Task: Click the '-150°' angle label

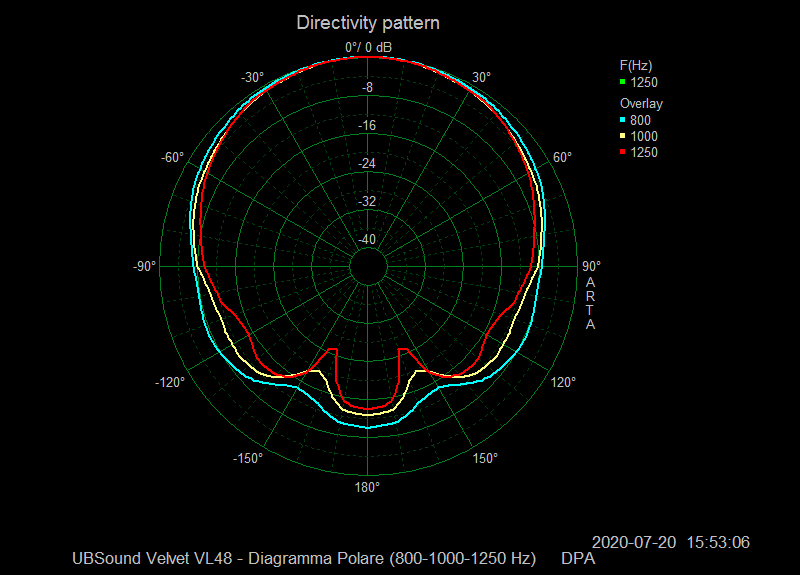Action: (x=248, y=459)
